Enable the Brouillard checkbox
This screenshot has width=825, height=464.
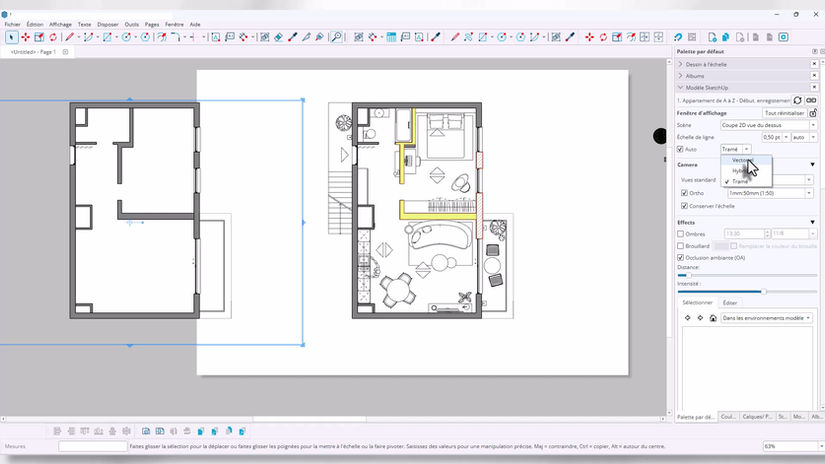(680, 246)
